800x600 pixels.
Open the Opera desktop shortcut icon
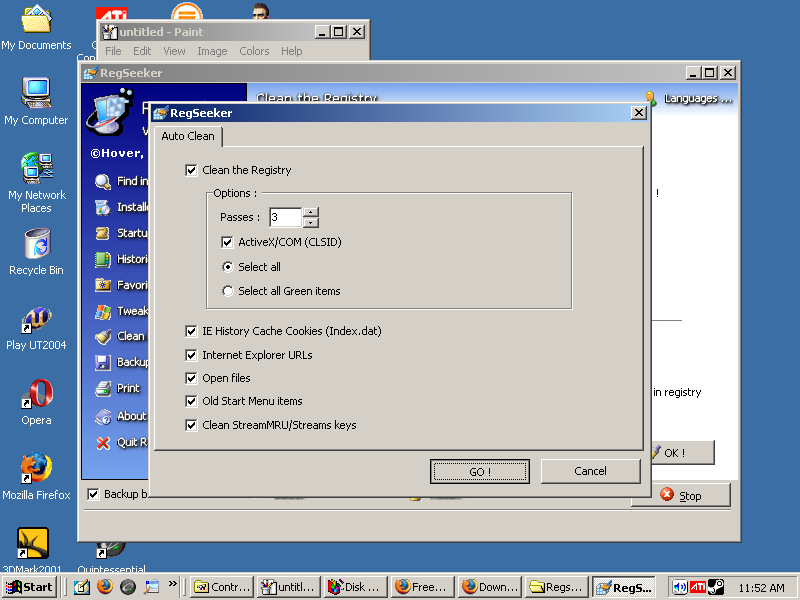[37, 394]
